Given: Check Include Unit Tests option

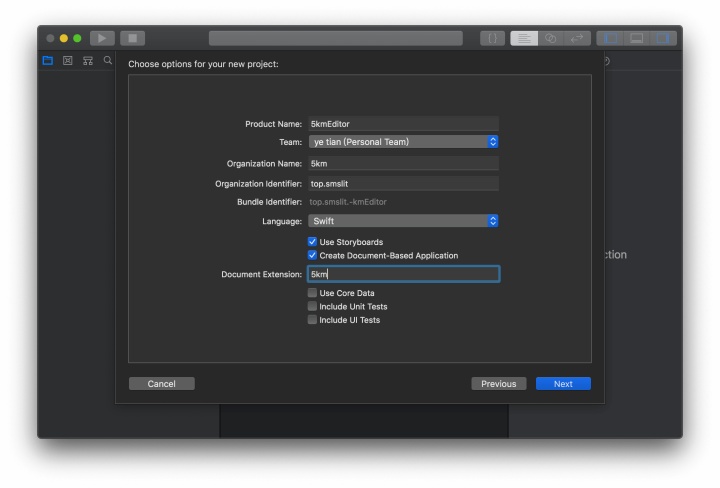Looking at the screenshot, I should [312, 306].
